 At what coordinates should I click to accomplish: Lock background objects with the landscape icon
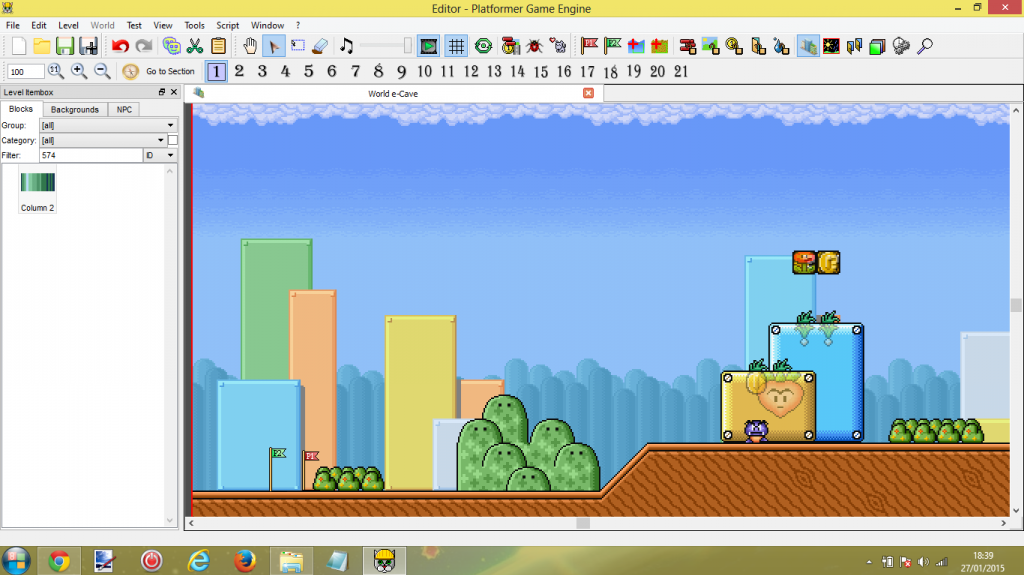coord(711,46)
